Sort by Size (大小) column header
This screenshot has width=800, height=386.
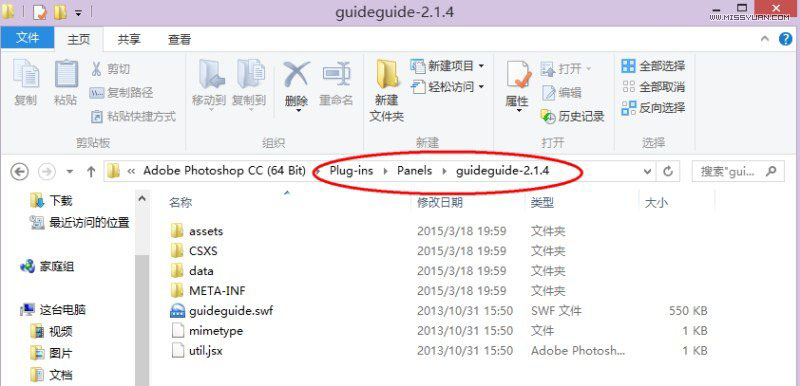tap(656, 202)
